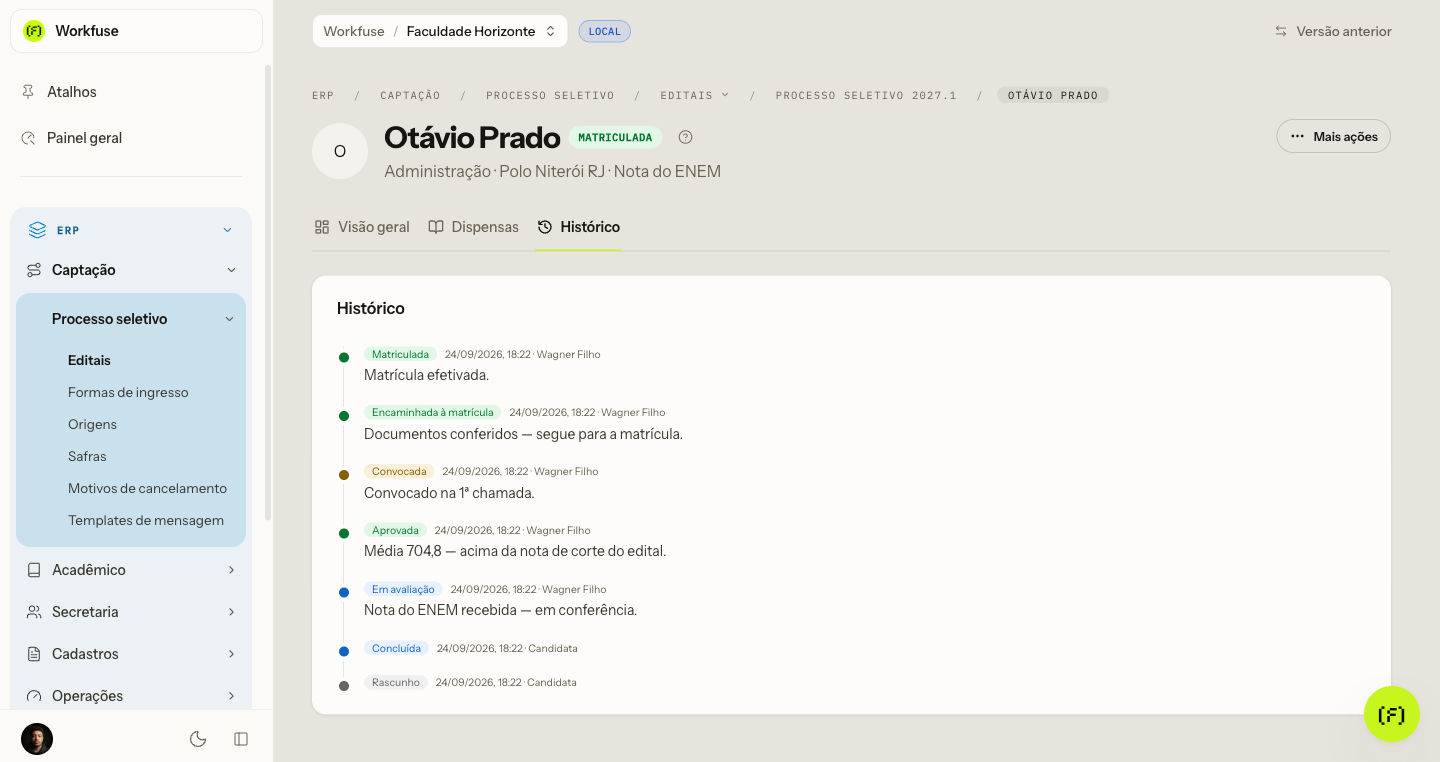Open Motivos de cancelamento menu item
The width and height of the screenshot is (1440, 762).
[x=147, y=488]
